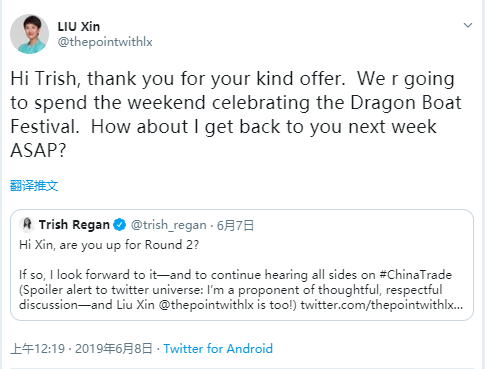
Task: Expand the tweet options chevron menu
Action: 468,25
